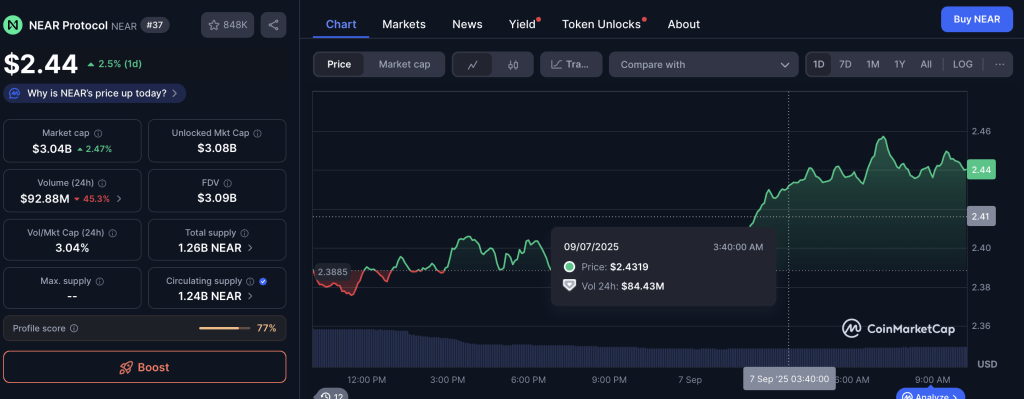Click the 77% profile score value

266,328
